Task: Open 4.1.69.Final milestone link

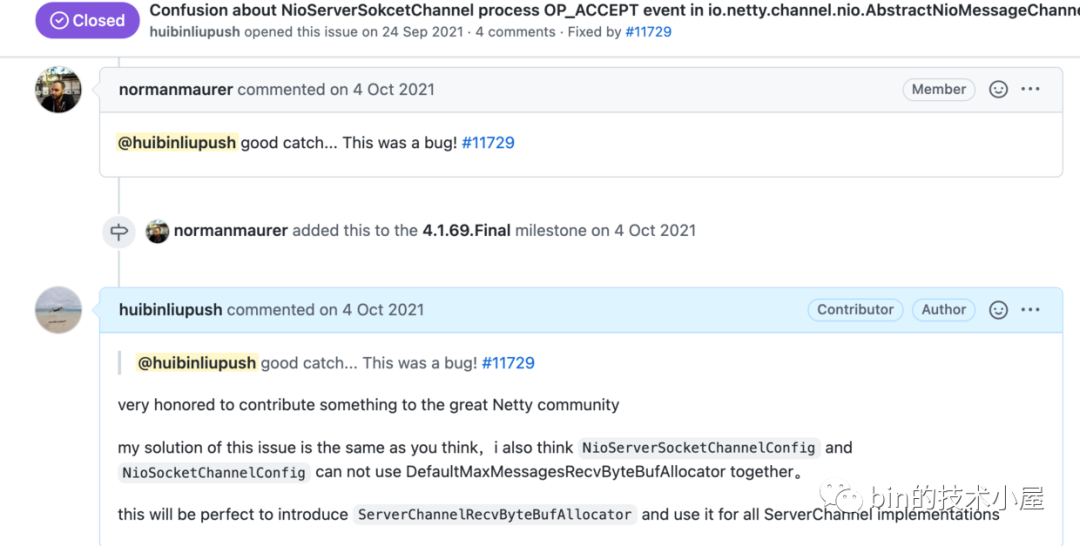Action: [x=466, y=231]
